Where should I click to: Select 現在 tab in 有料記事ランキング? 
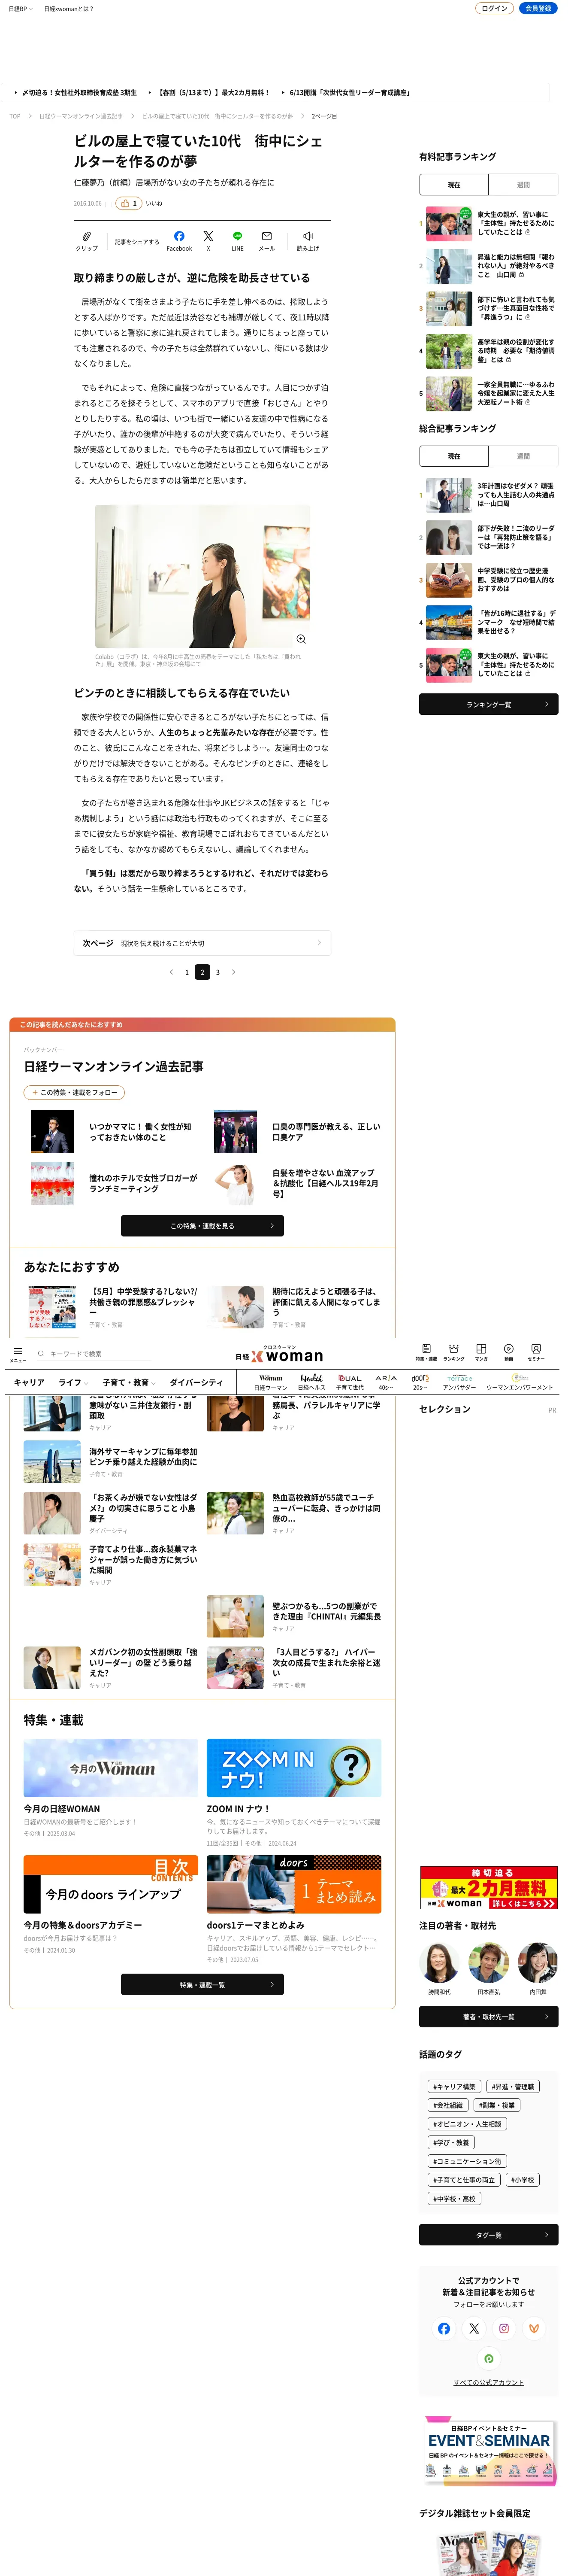click(454, 185)
